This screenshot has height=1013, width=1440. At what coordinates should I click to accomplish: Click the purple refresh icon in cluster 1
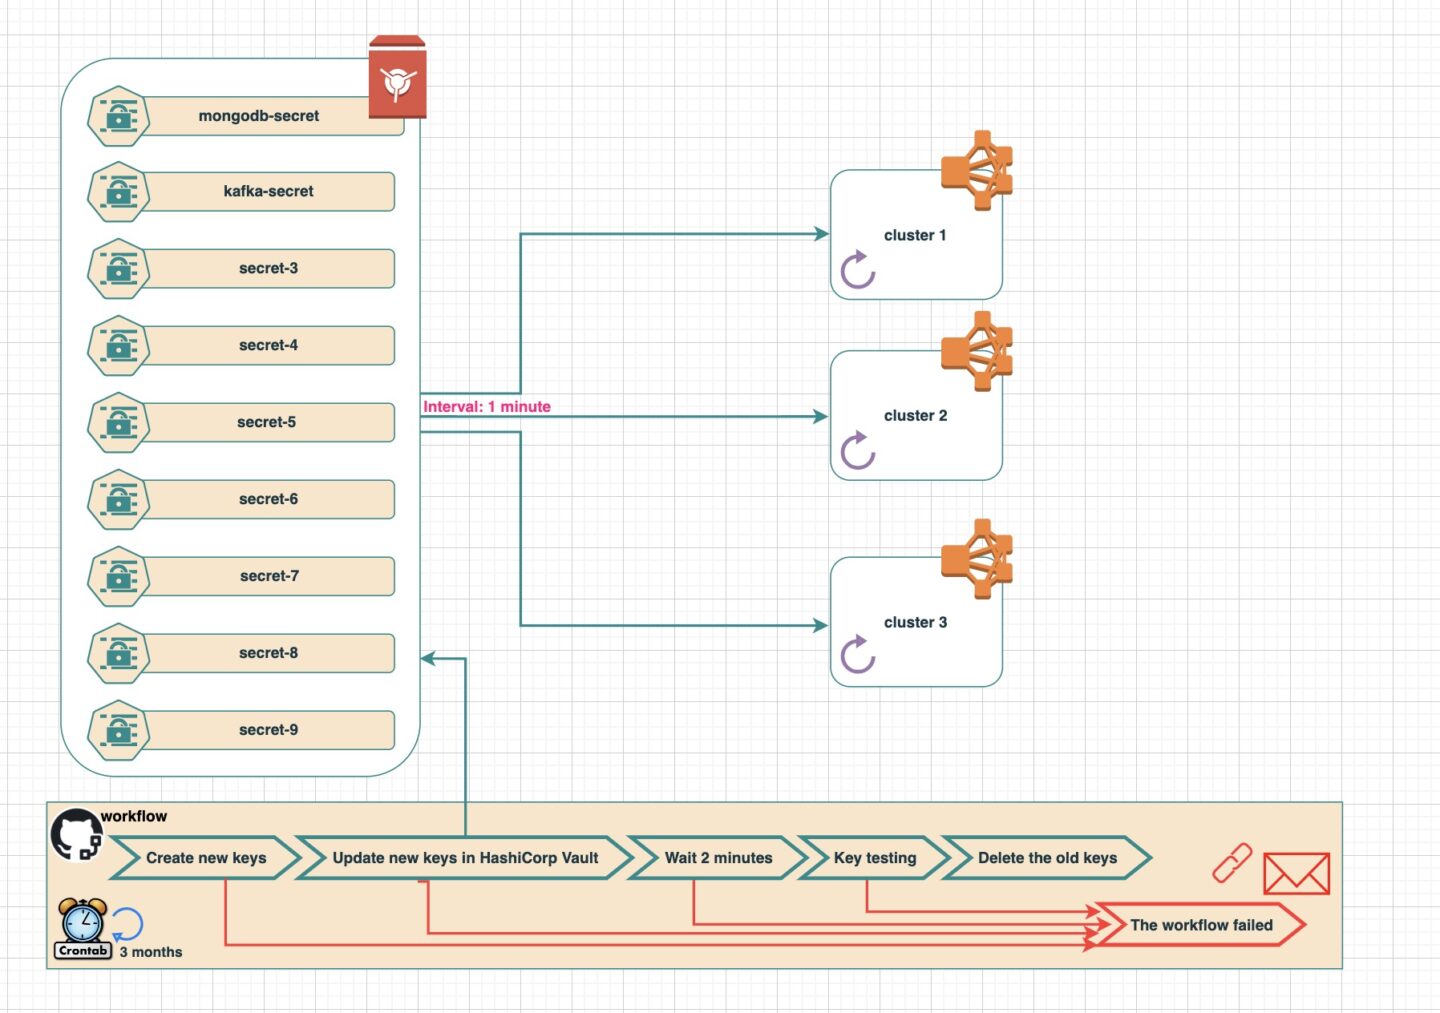click(x=858, y=270)
